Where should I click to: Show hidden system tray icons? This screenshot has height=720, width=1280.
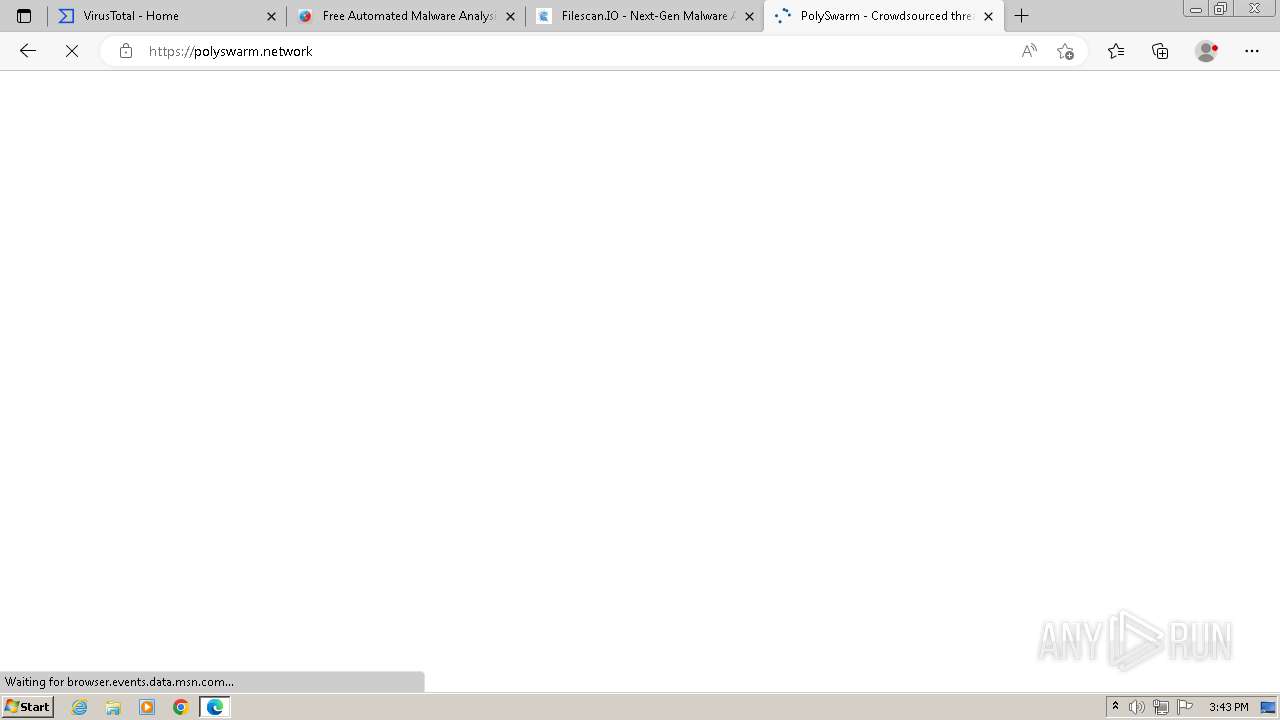pos(1116,707)
